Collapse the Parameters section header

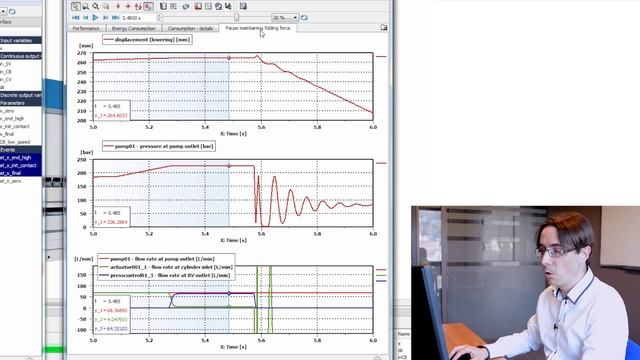(20, 103)
